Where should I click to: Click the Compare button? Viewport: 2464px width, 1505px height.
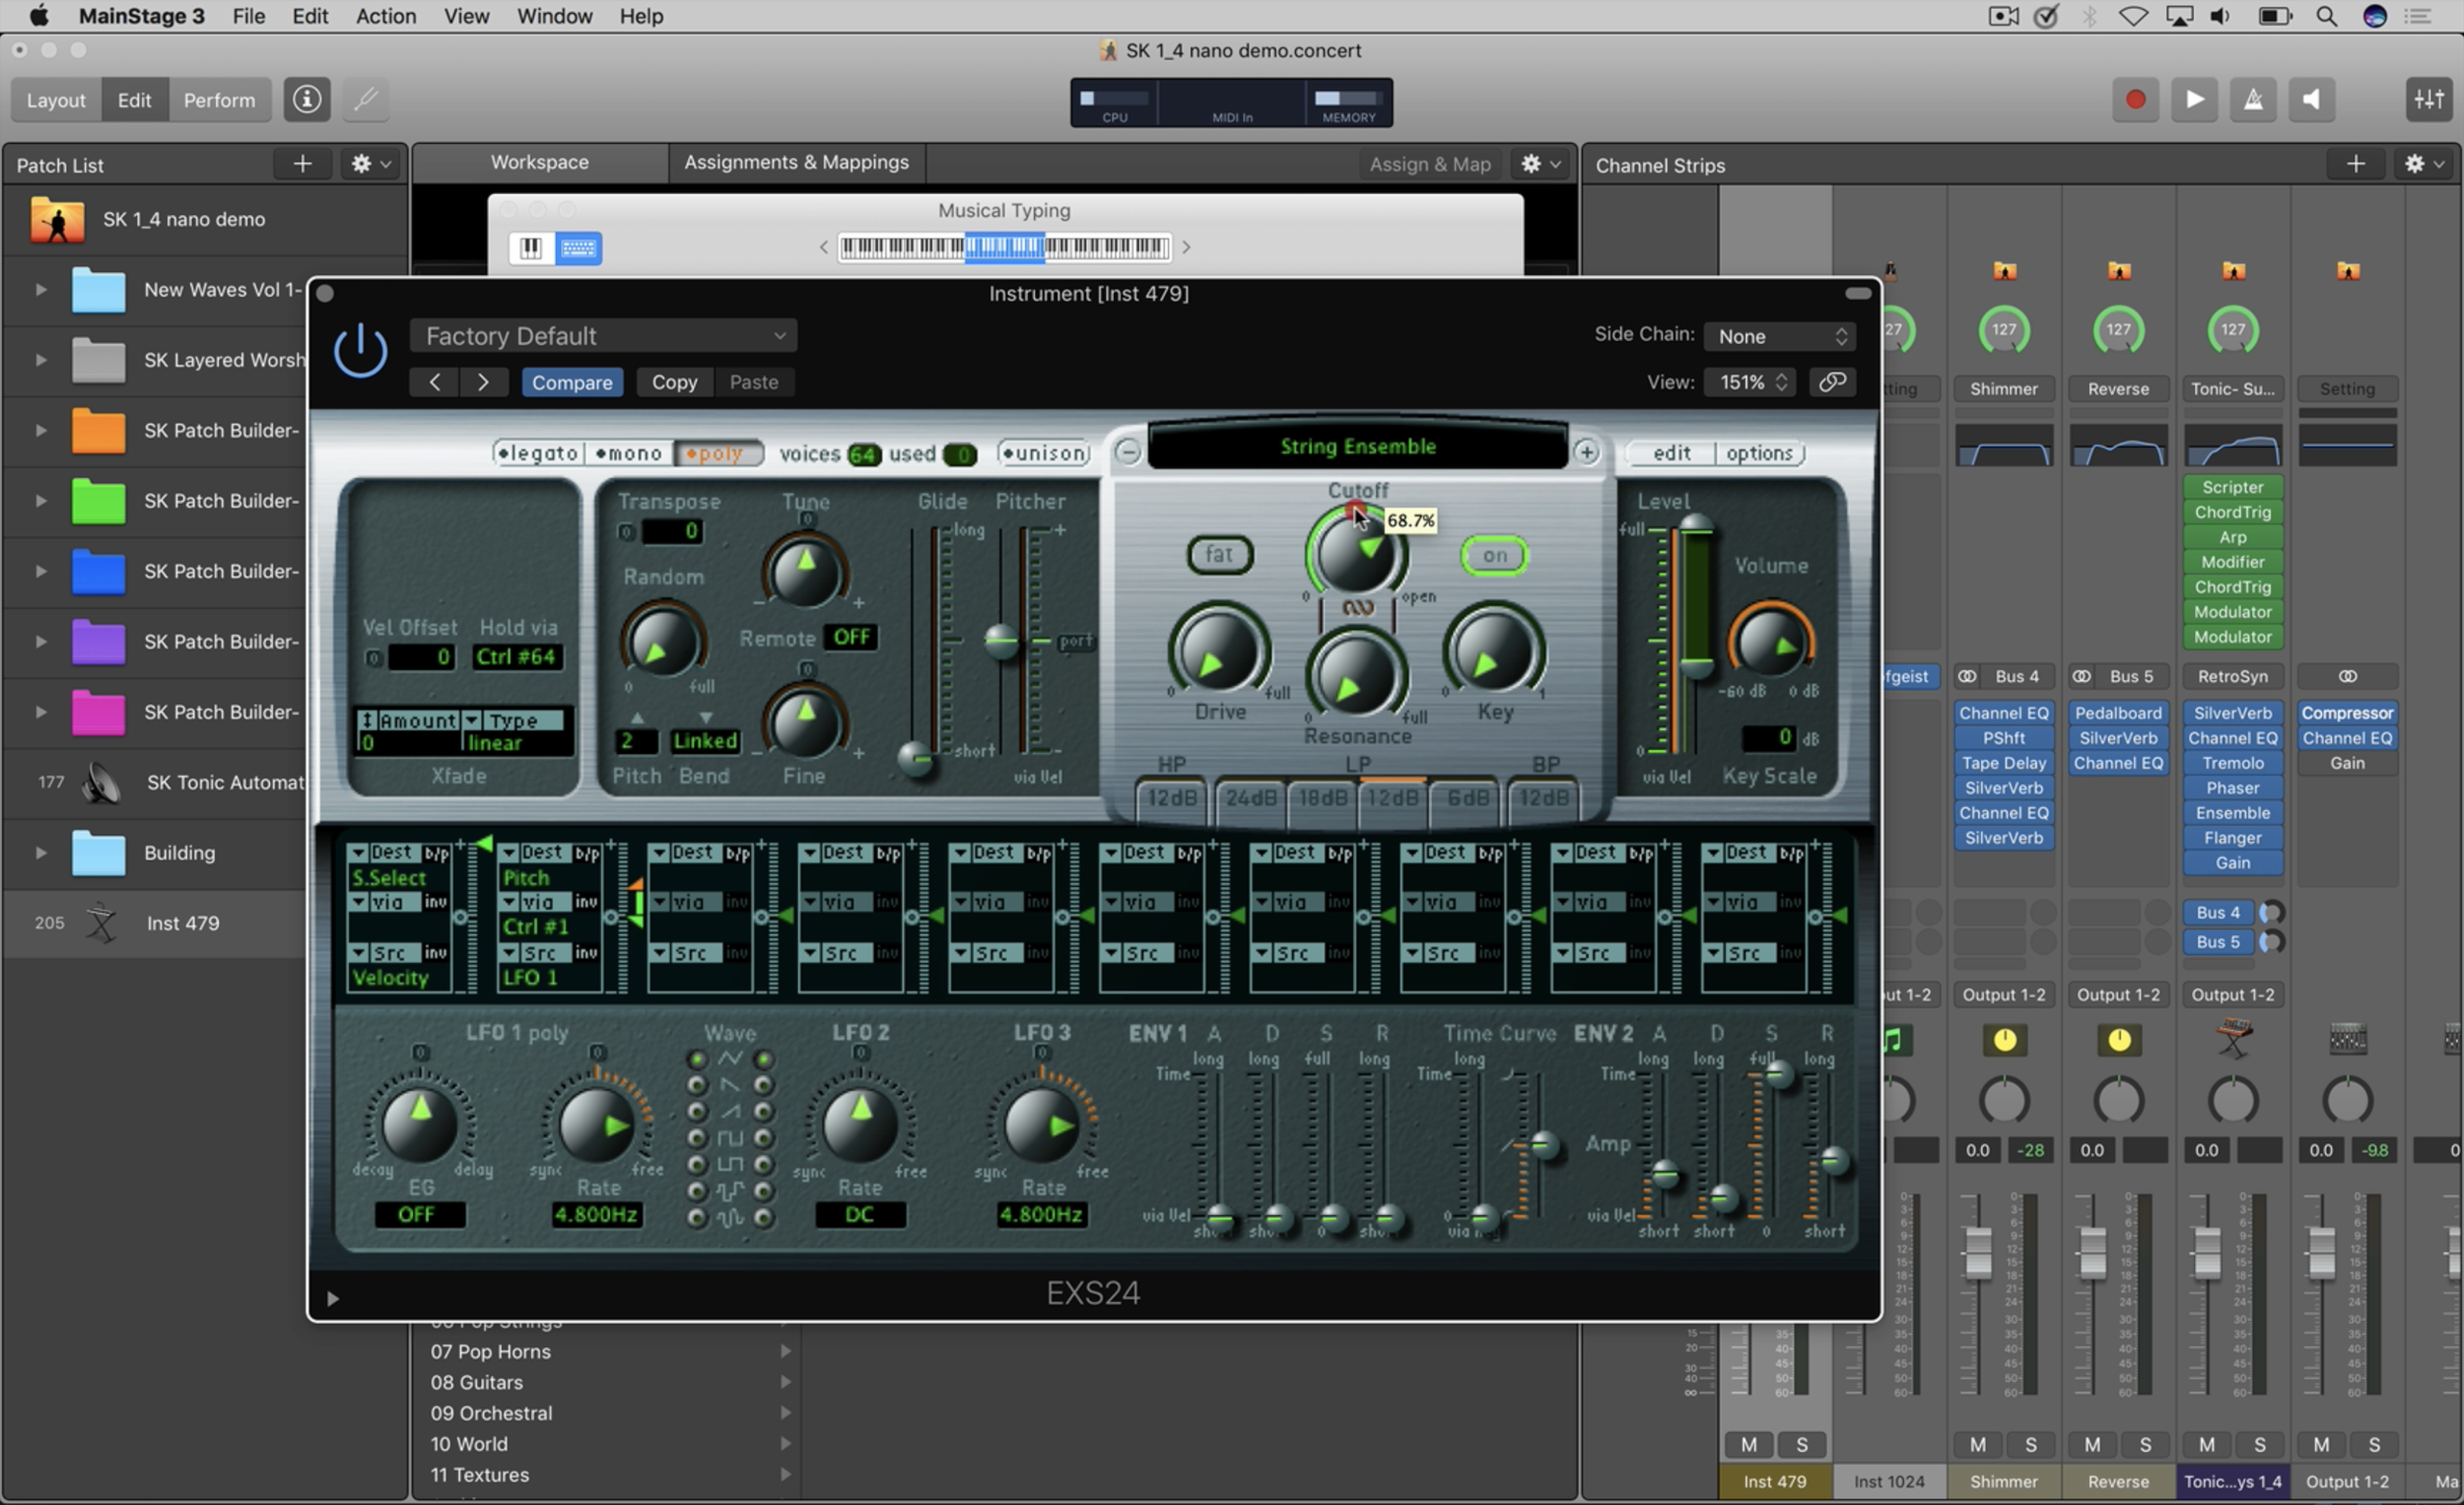coord(572,383)
